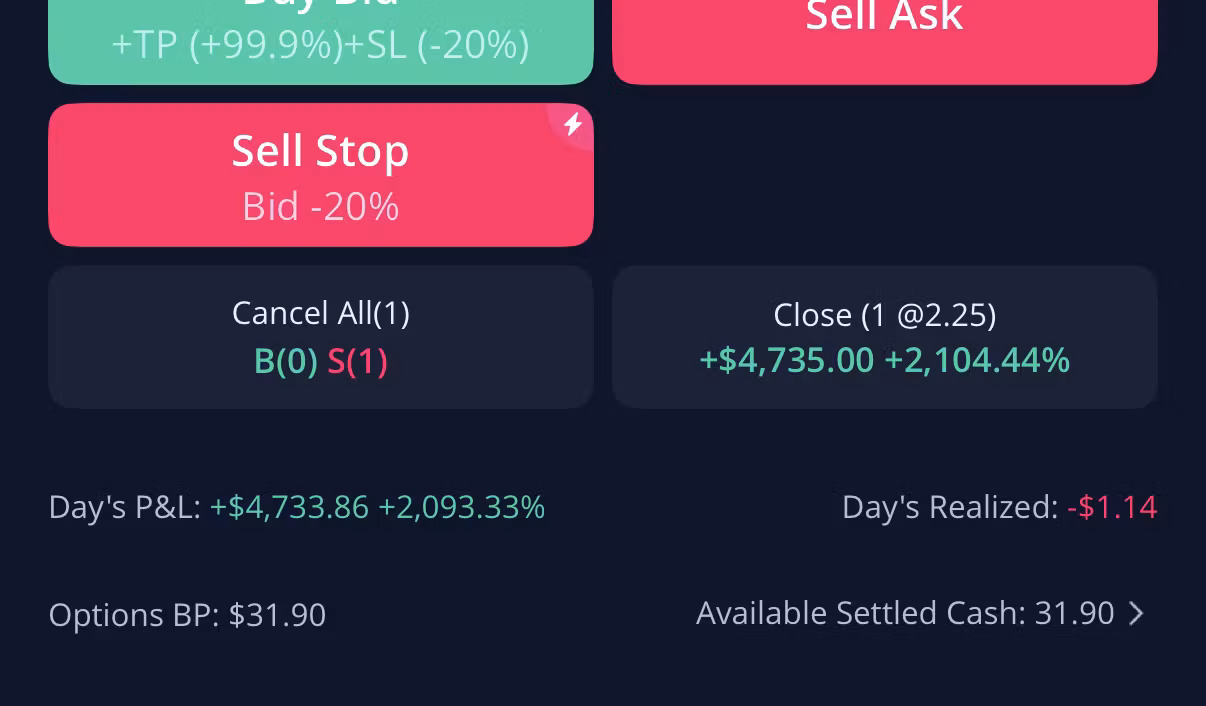Tap the lightning bolt icon on Sell Stop

573,124
